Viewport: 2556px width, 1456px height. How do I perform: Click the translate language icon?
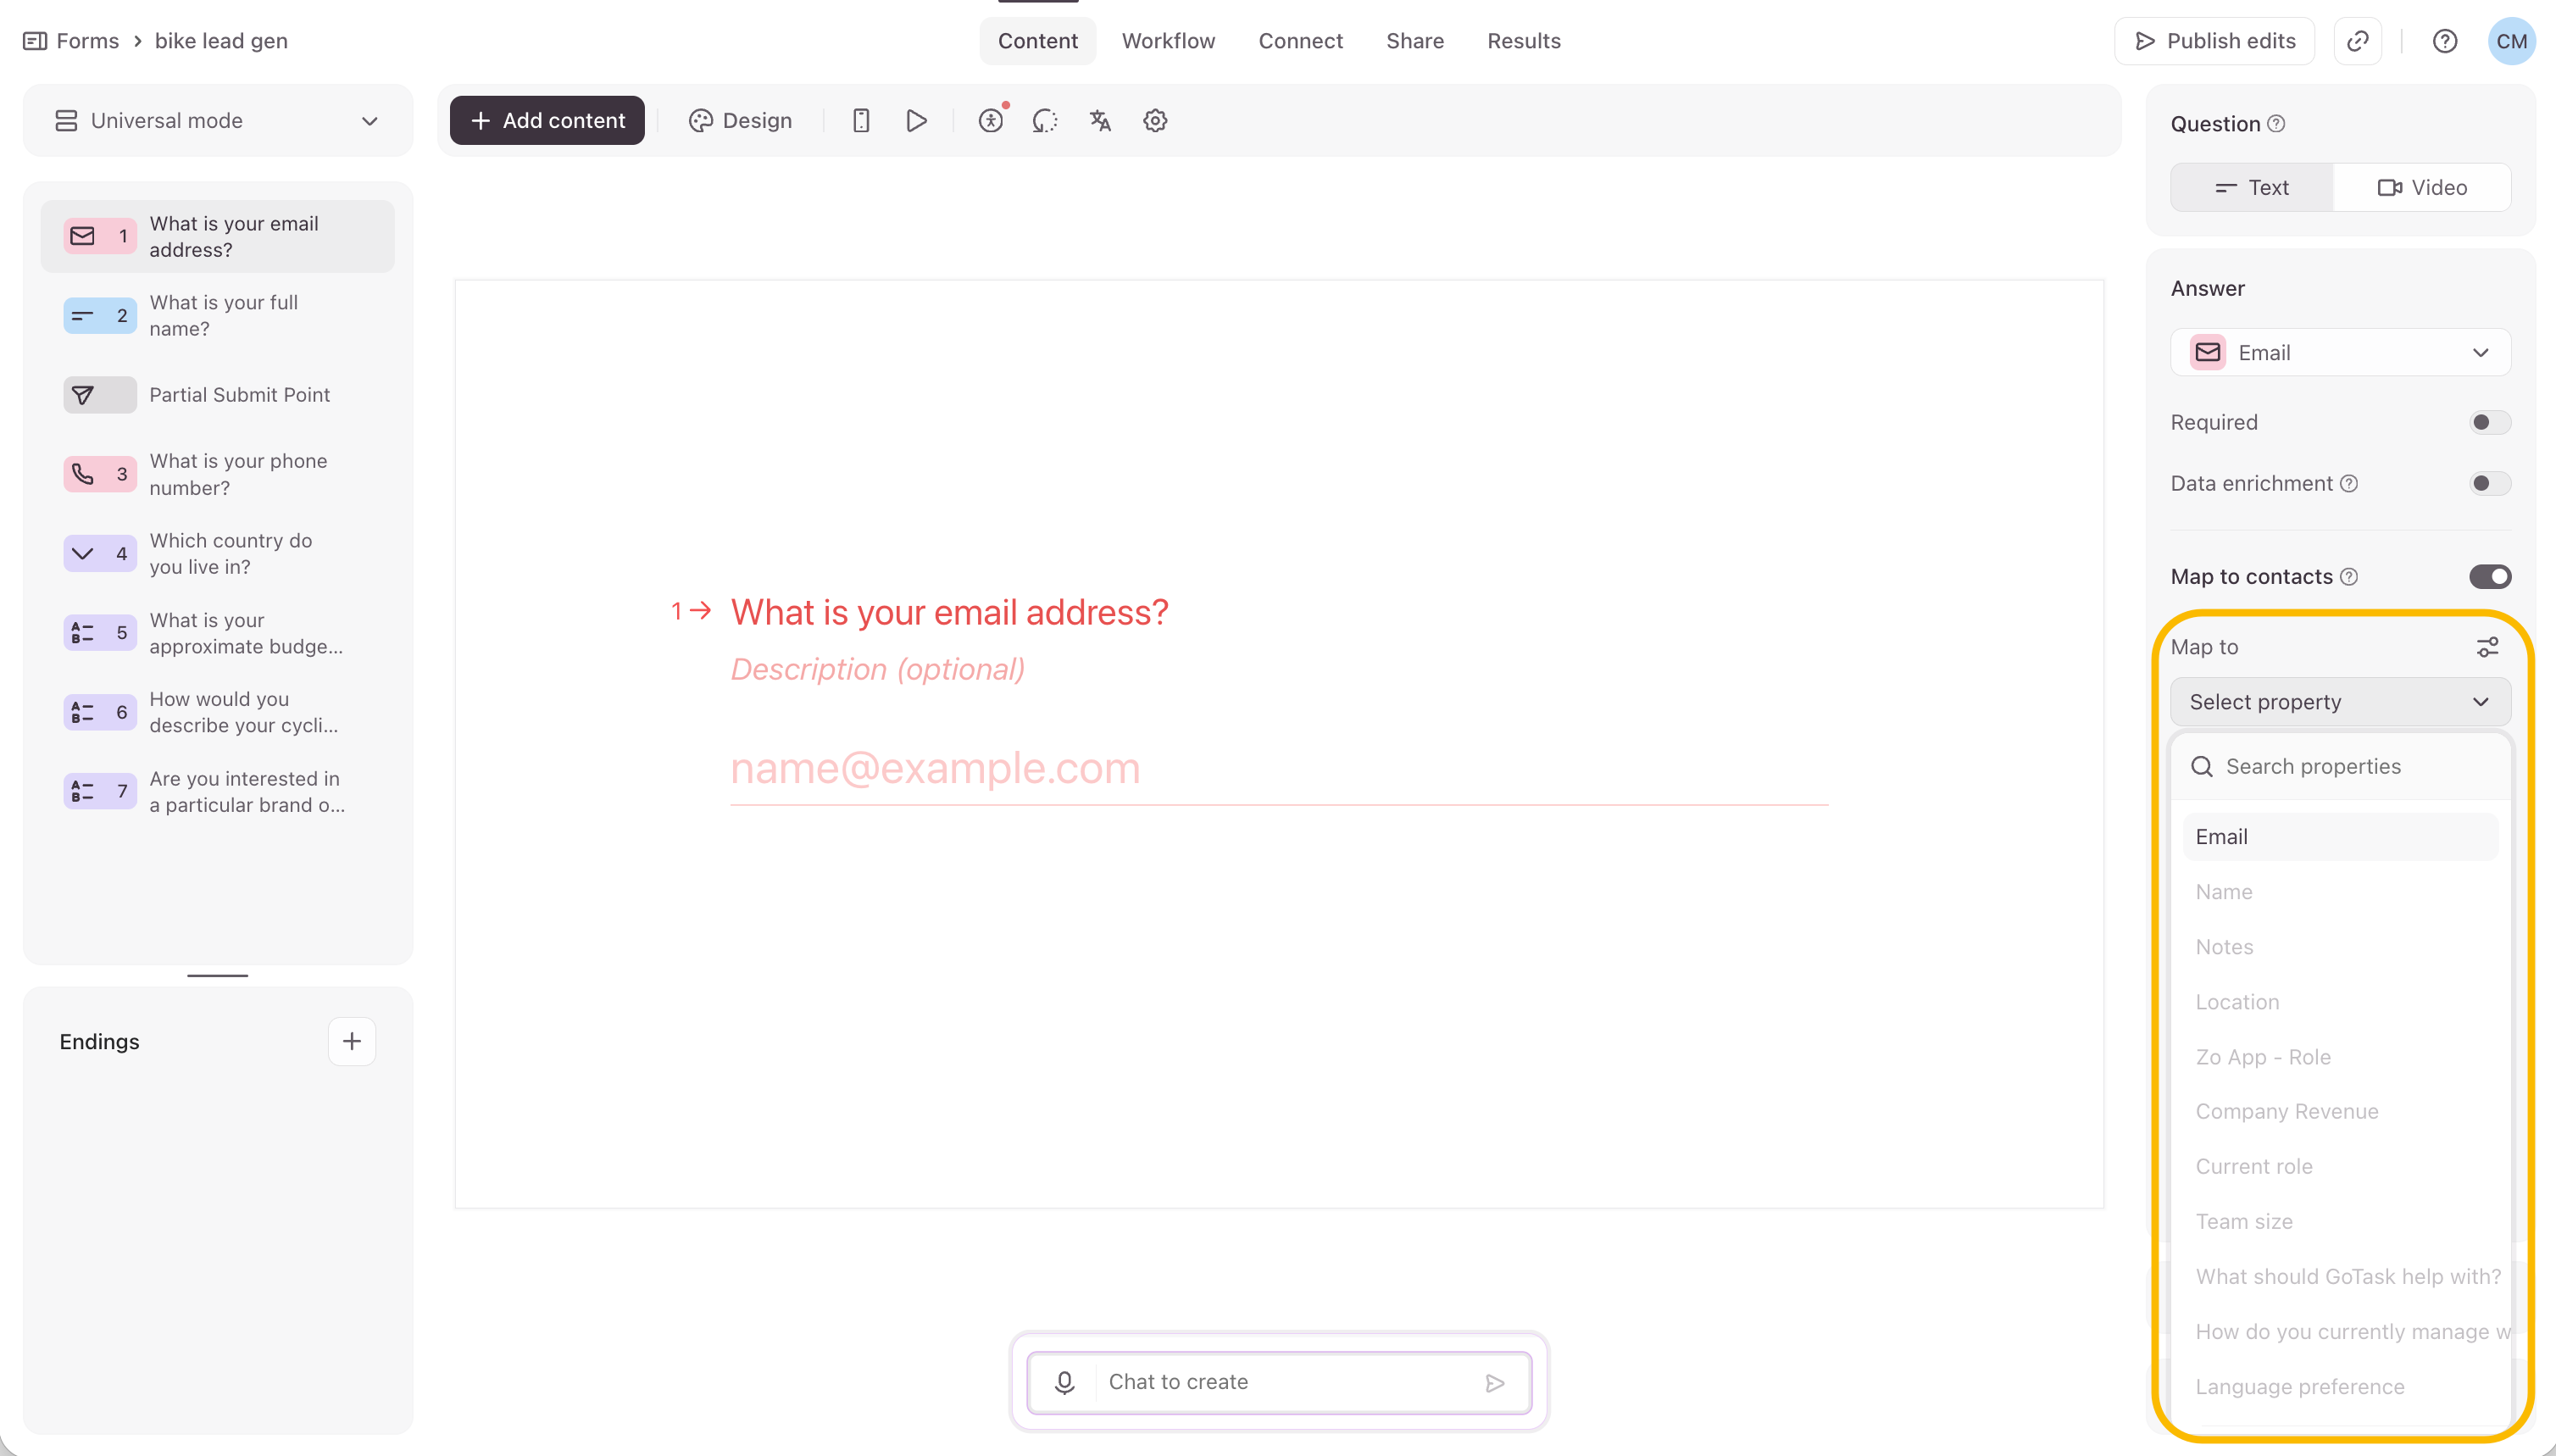coord(1100,121)
